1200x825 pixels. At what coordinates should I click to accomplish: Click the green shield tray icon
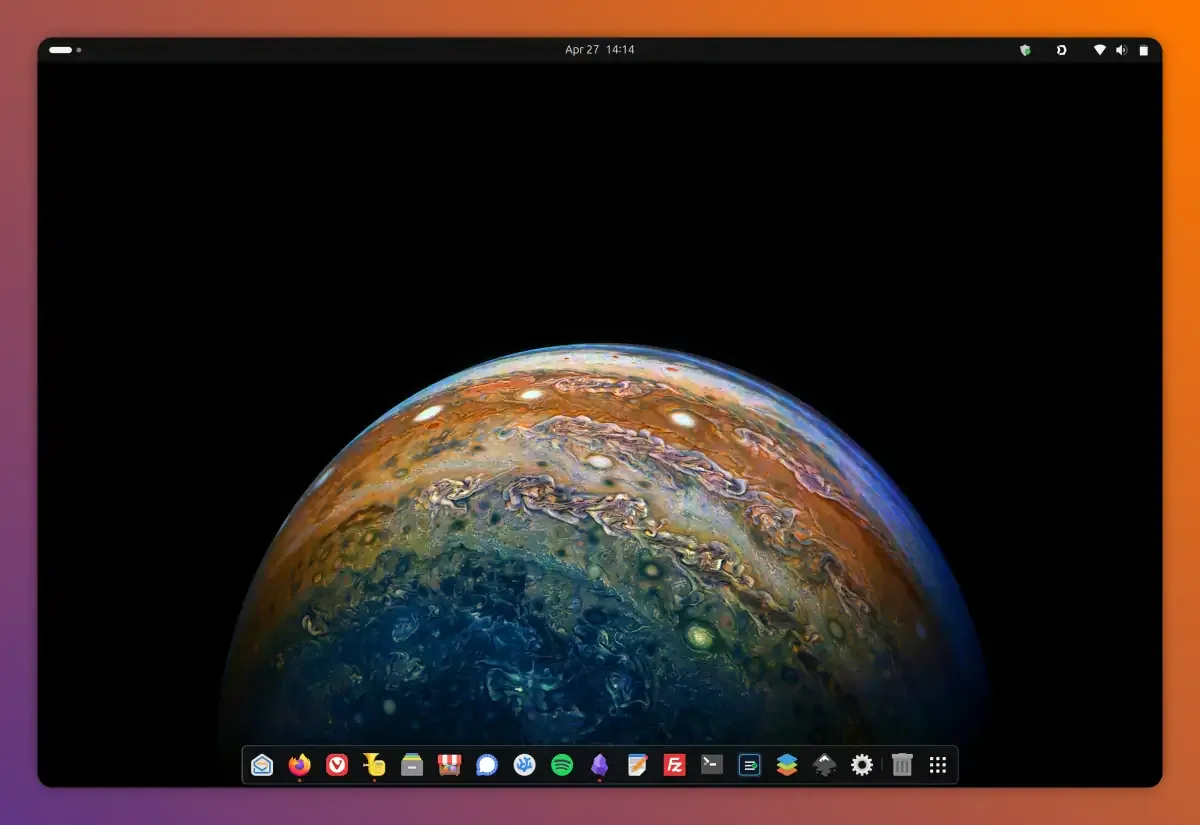(x=1025, y=50)
